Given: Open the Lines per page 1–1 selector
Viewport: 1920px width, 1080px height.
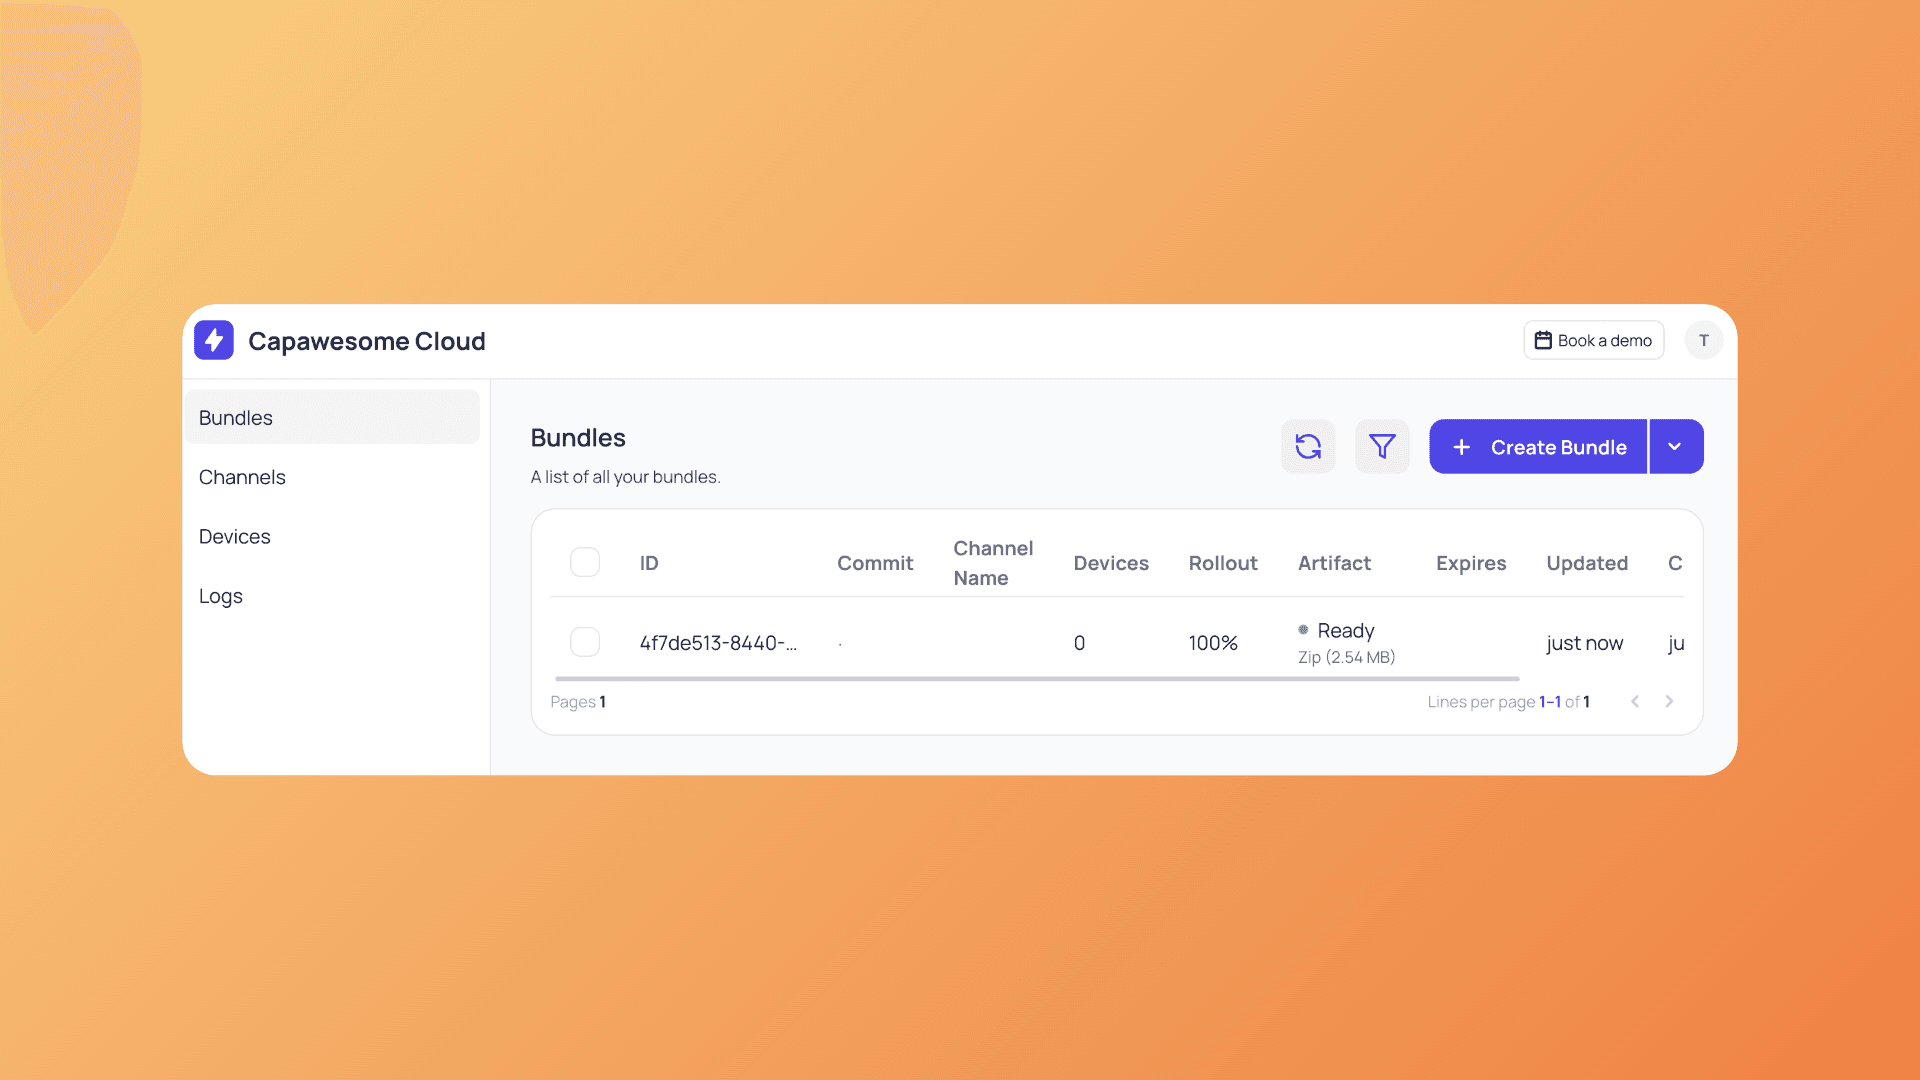Looking at the screenshot, I should [x=1549, y=702].
